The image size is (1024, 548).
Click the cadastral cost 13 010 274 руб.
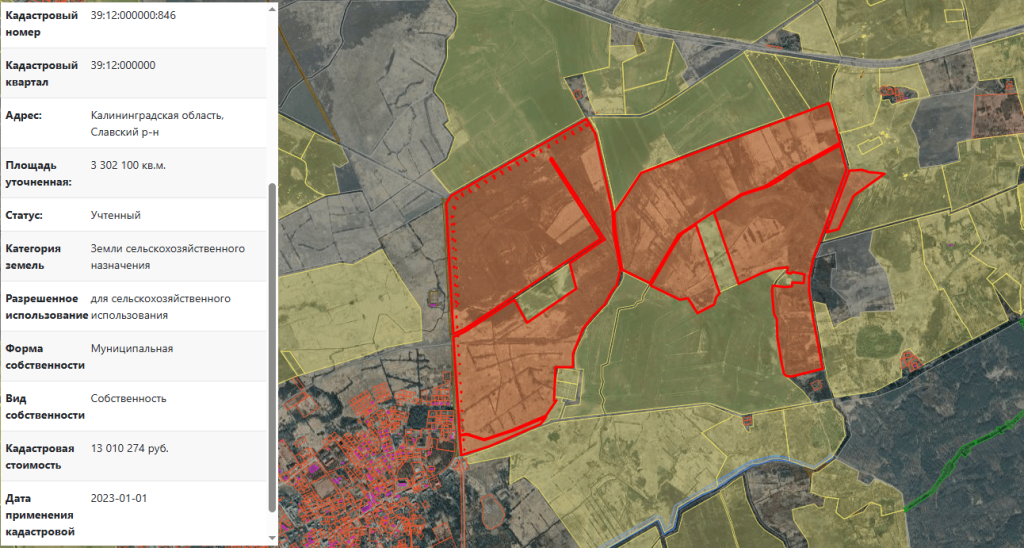(129, 448)
